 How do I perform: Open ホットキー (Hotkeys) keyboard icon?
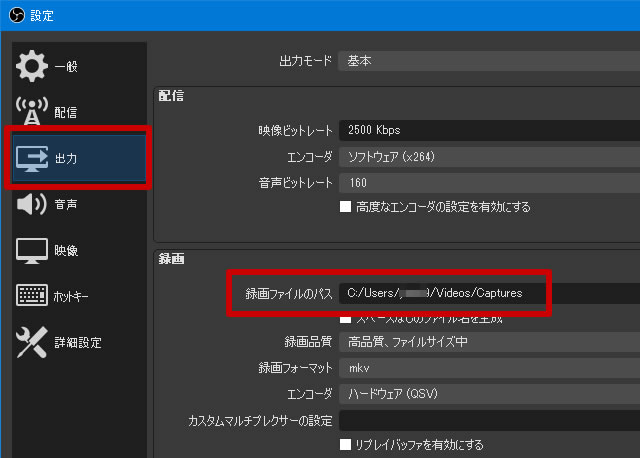pyautogui.click(x=32, y=296)
